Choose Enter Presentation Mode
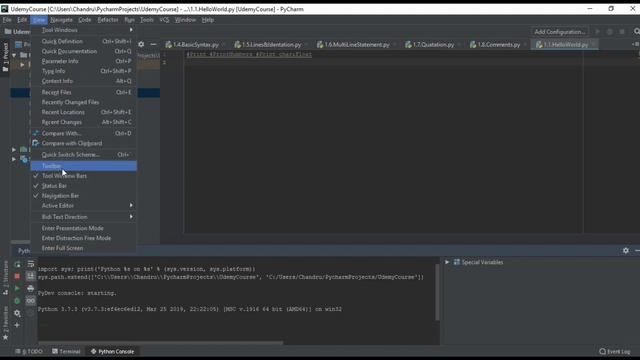 click(x=84, y=228)
